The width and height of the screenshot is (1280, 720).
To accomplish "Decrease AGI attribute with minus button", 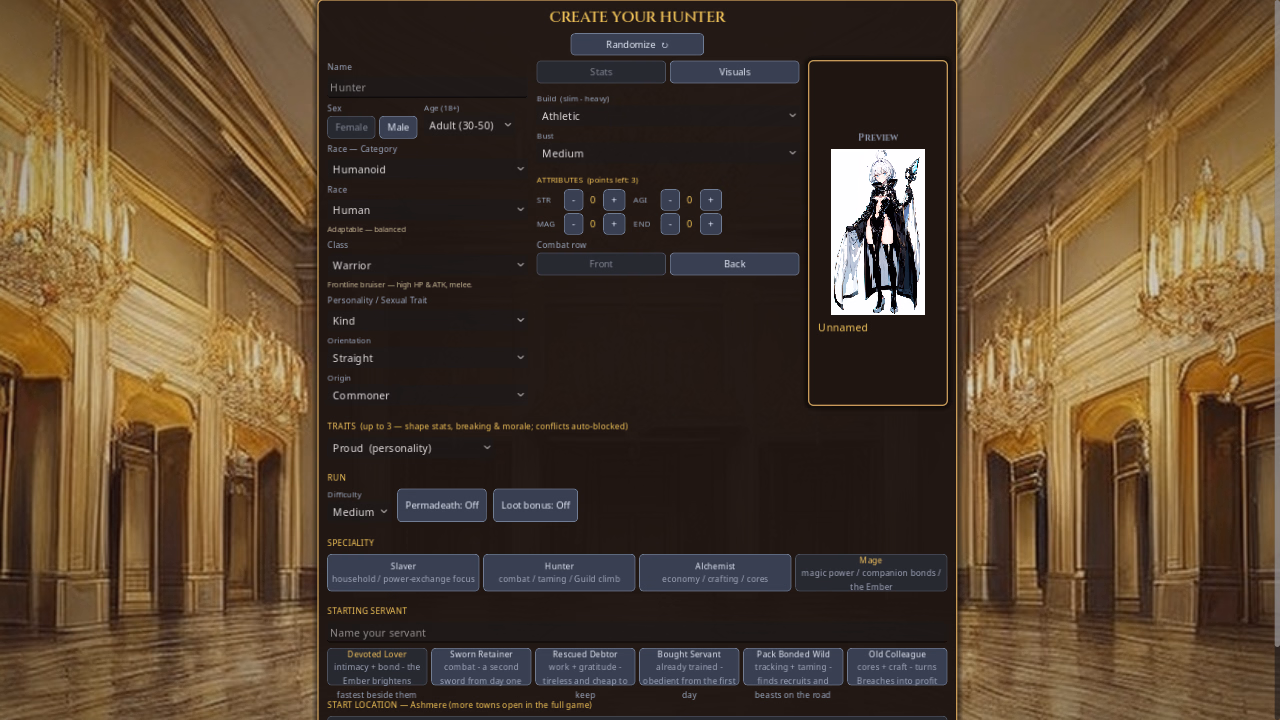I will 670,200.
